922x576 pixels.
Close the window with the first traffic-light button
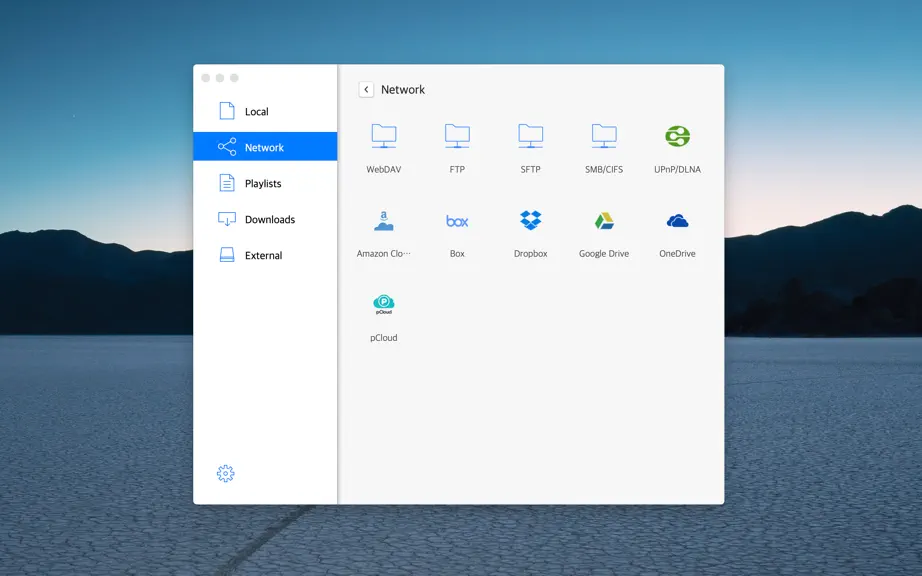pos(205,78)
